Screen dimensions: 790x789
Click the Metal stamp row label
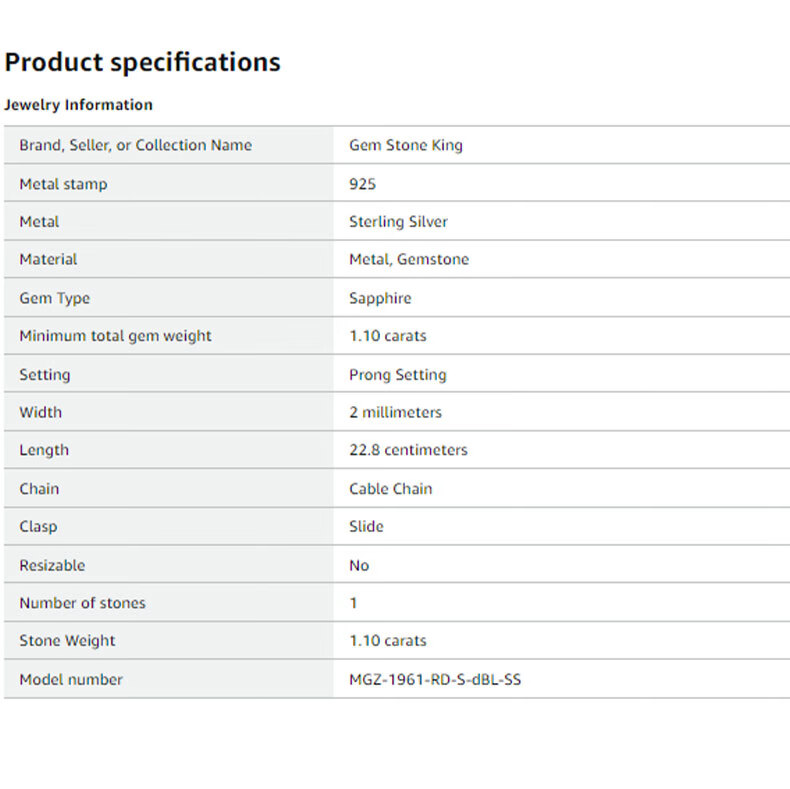[x=63, y=184]
